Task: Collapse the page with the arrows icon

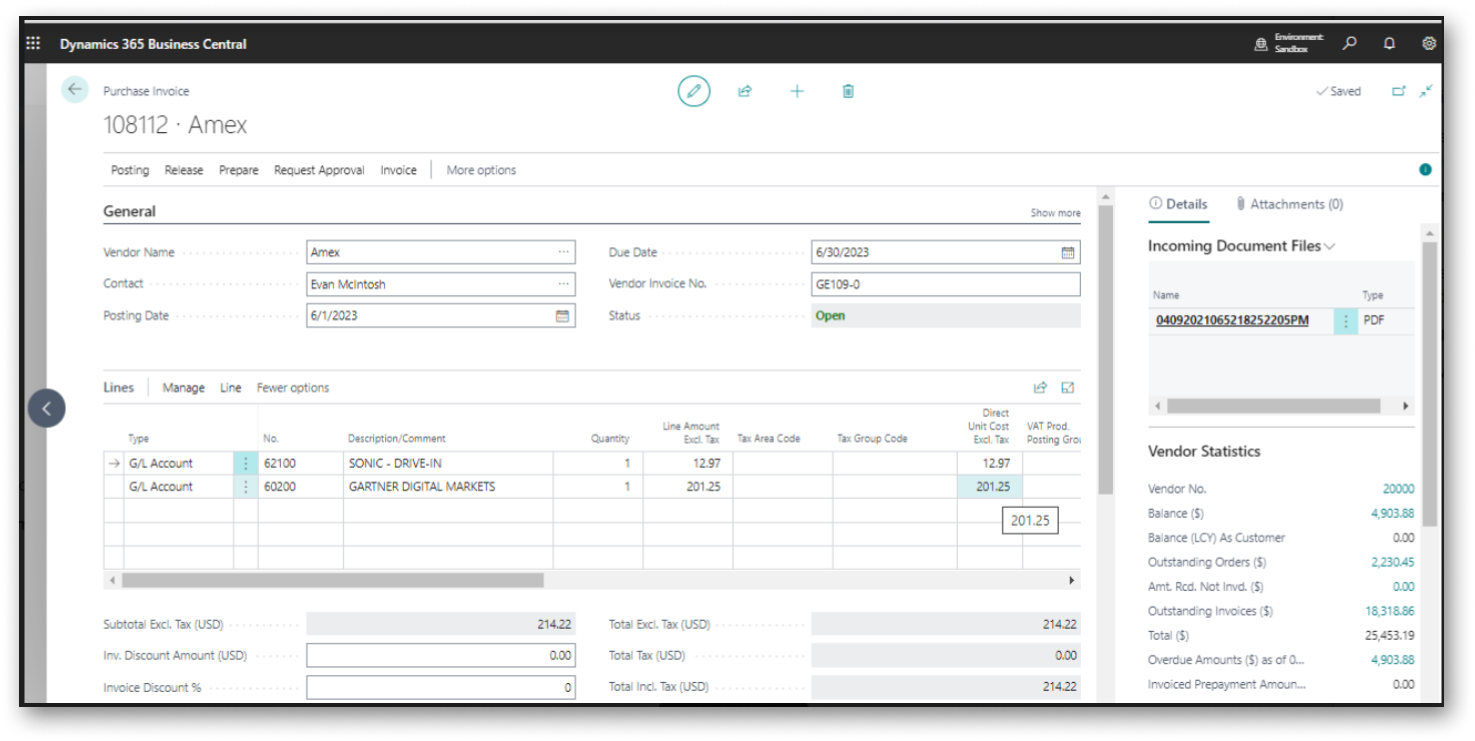Action: coord(1426,91)
